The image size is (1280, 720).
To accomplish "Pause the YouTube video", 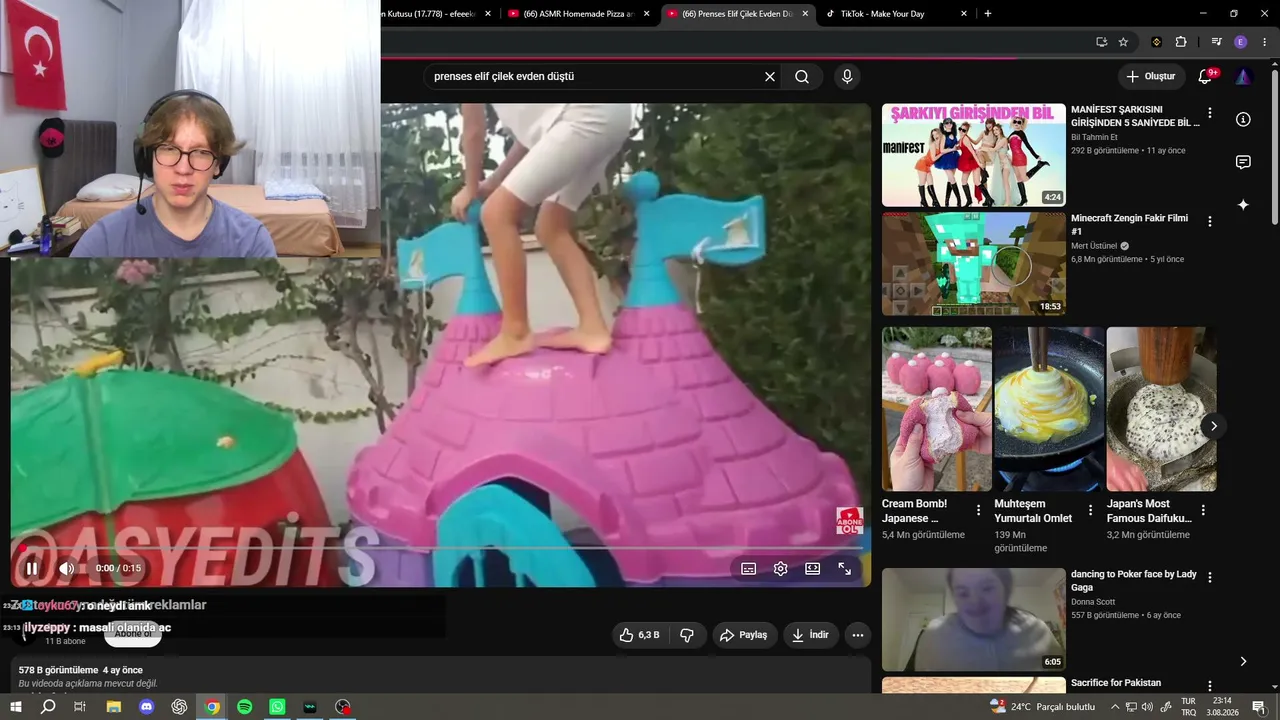I will coord(31,568).
